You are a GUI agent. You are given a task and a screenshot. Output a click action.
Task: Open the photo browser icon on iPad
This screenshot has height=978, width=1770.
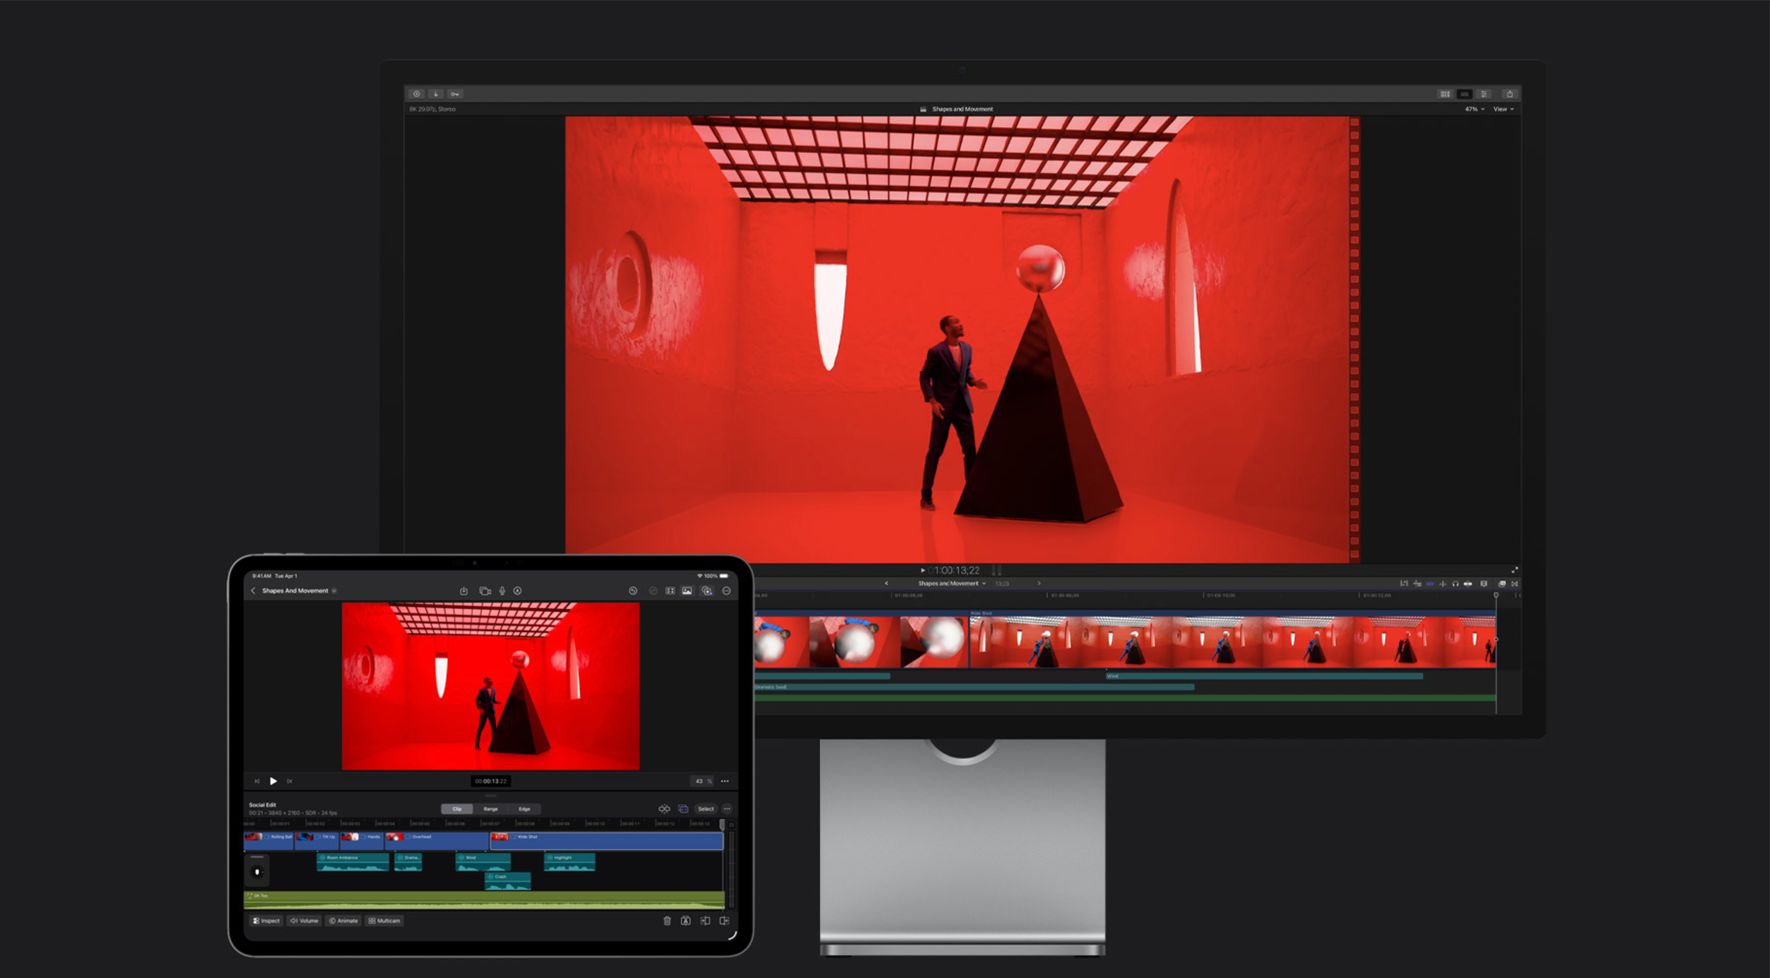687,591
